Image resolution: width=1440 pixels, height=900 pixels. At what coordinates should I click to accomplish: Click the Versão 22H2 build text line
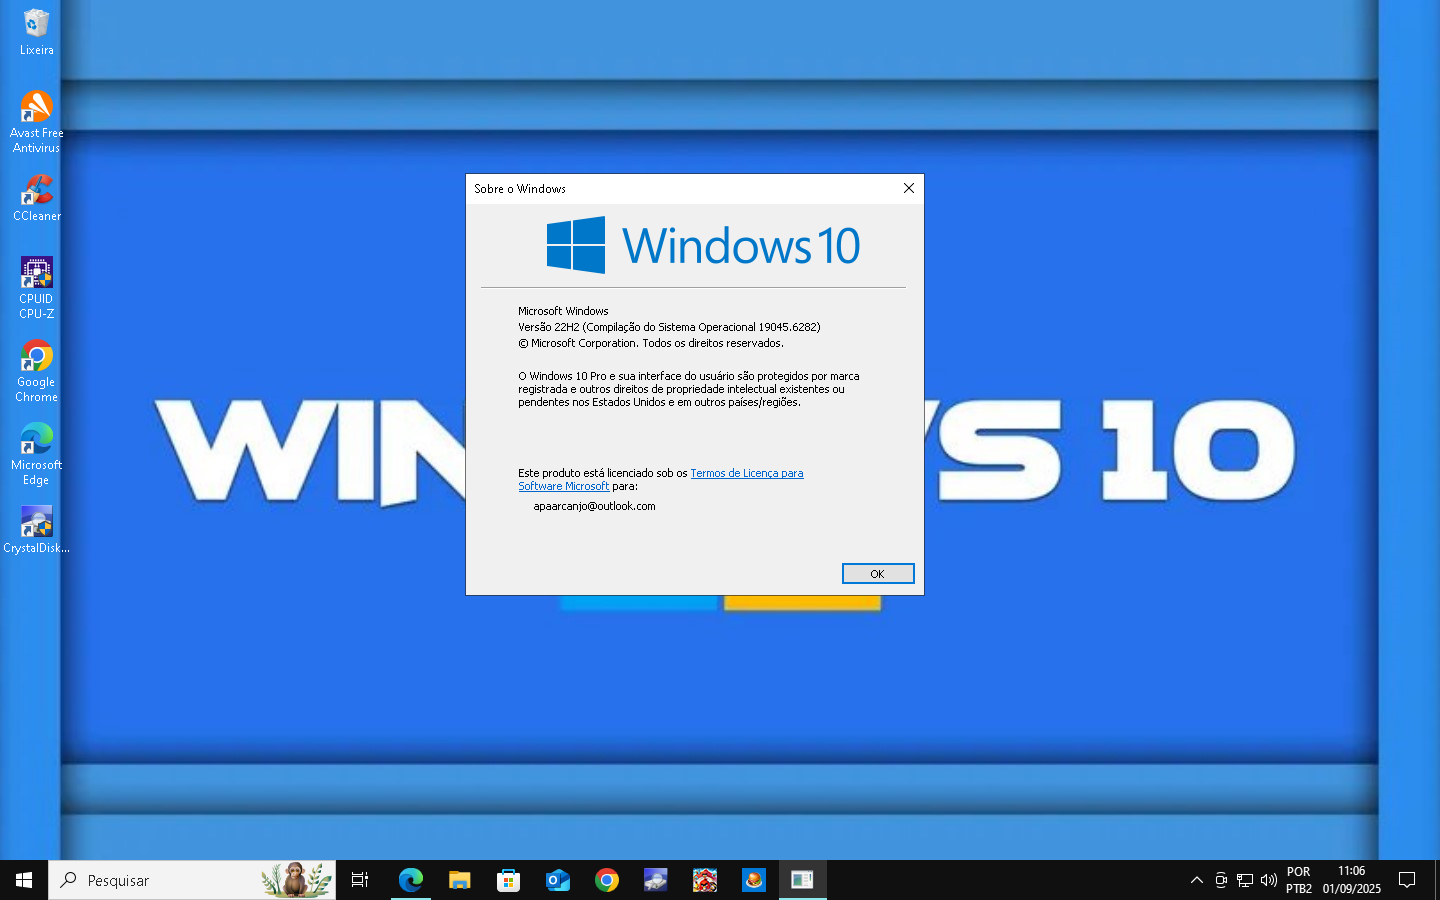(669, 327)
